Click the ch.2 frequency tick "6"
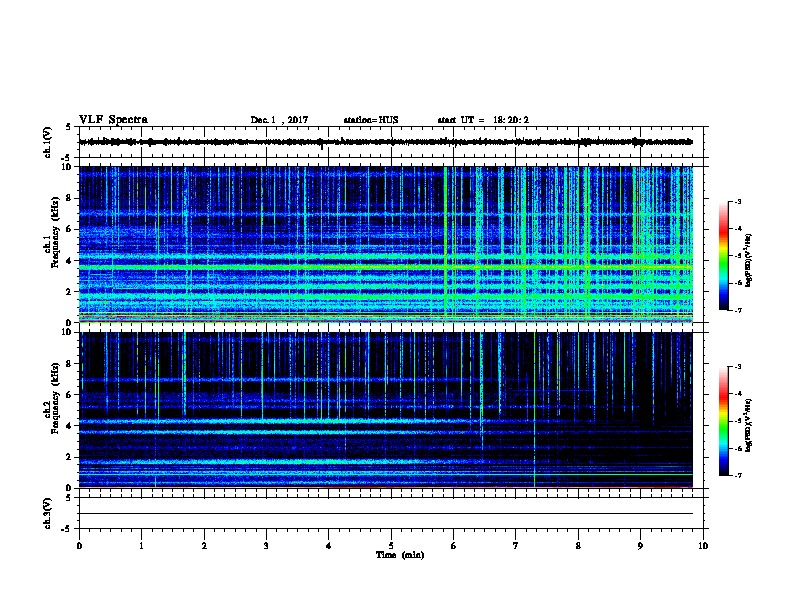Image resolution: width=792 pixels, height=612 pixels. 70,395
